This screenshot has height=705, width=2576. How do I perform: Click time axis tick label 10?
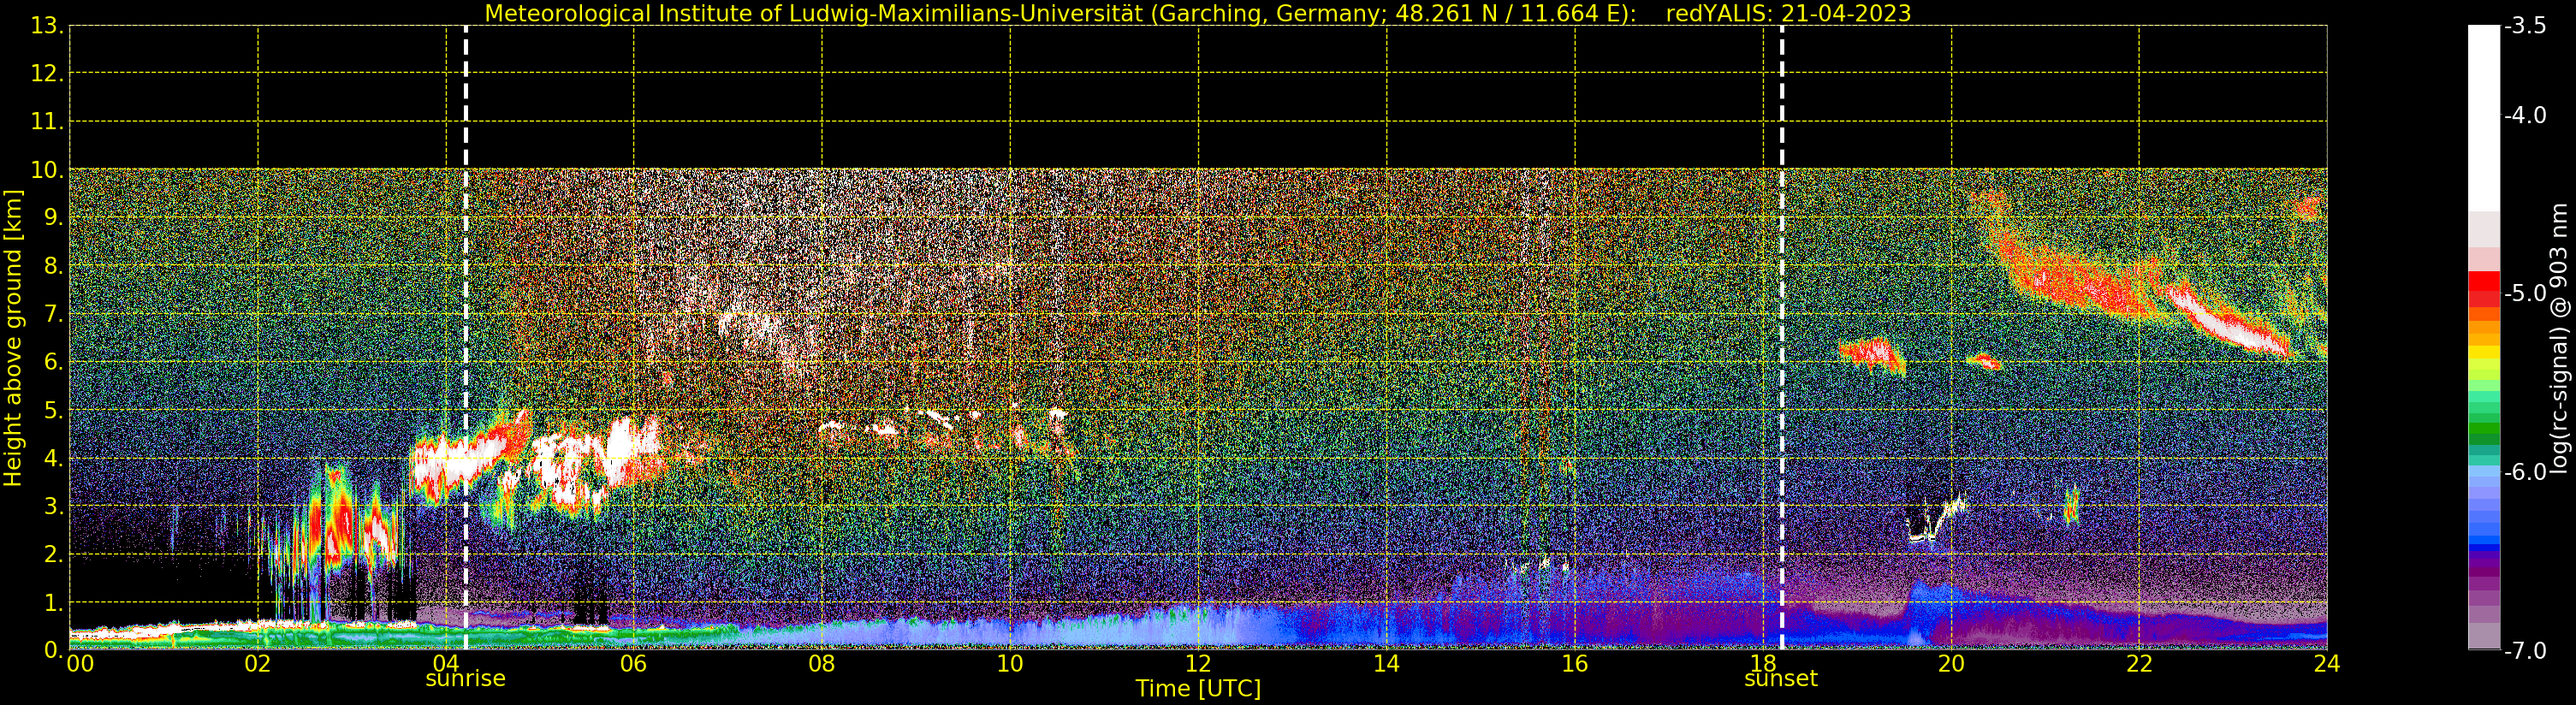coord(1010,664)
